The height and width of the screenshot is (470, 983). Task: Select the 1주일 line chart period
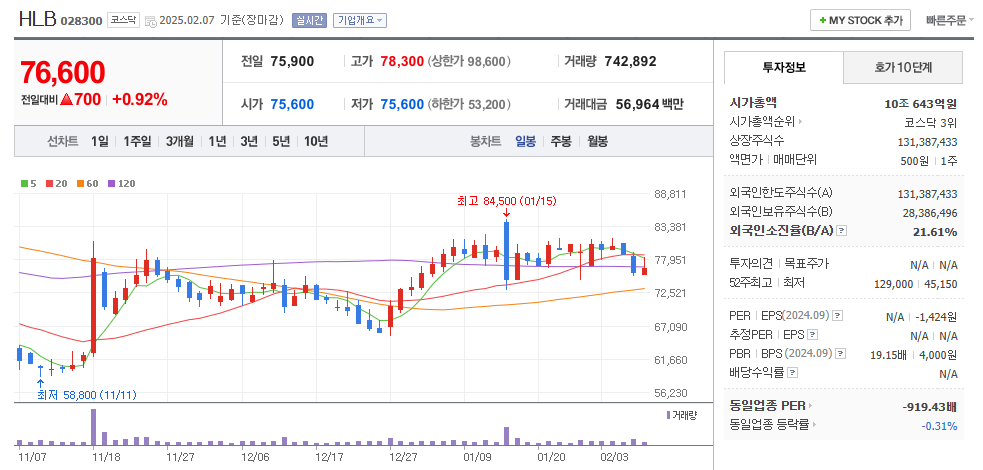[137, 141]
